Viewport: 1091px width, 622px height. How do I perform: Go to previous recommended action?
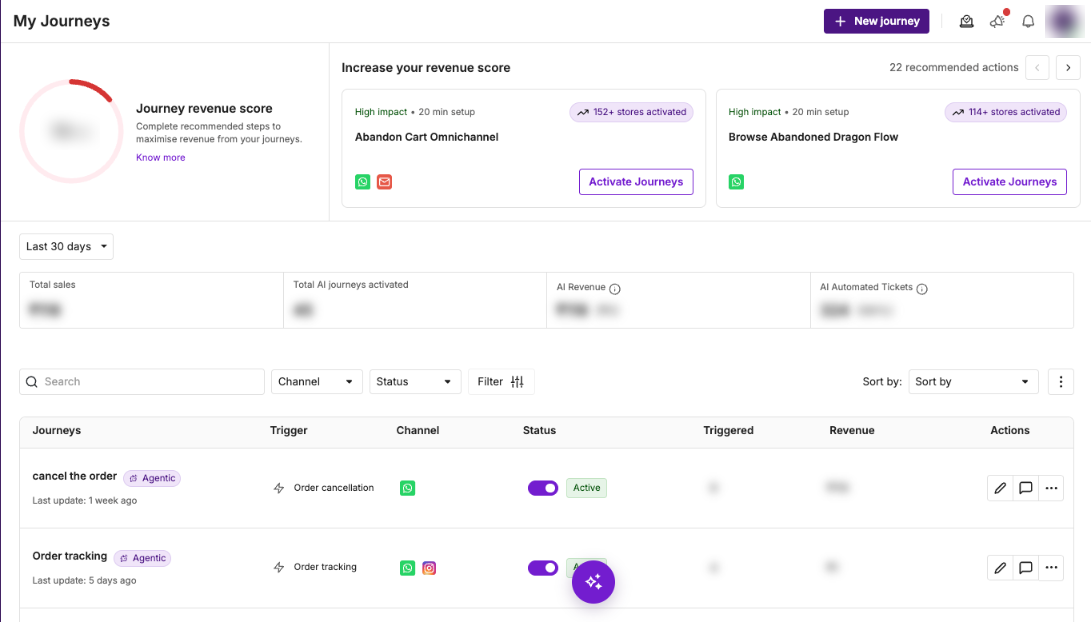click(x=1037, y=67)
